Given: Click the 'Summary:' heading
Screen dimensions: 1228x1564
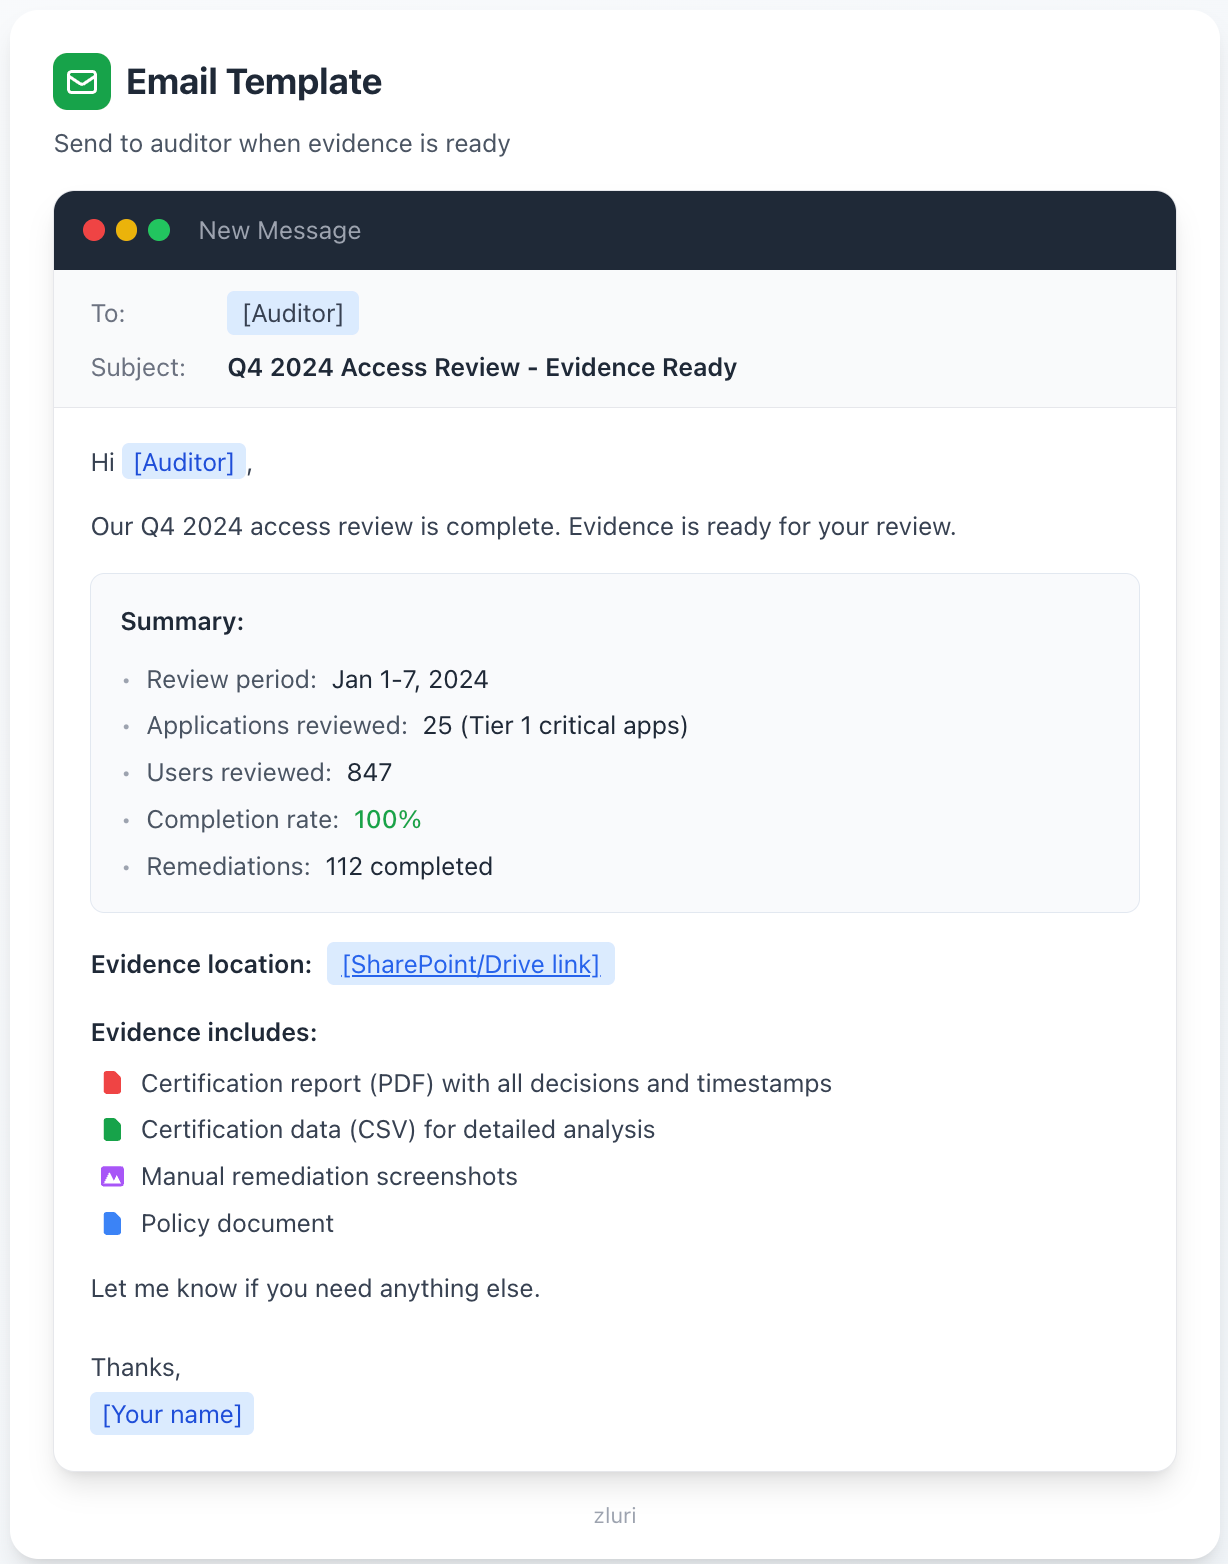Looking at the screenshot, I should click(182, 621).
